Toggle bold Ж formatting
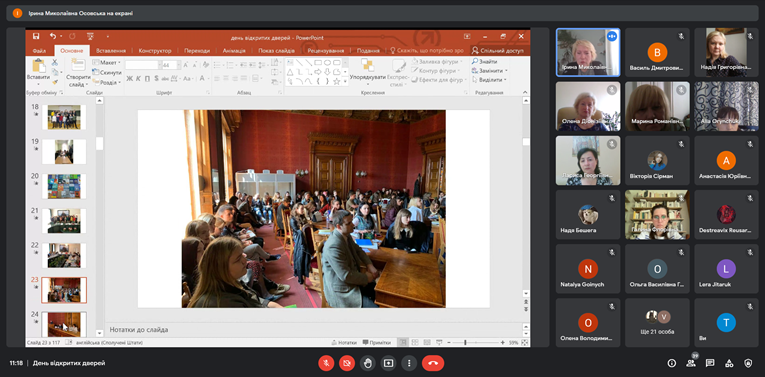 (130, 79)
